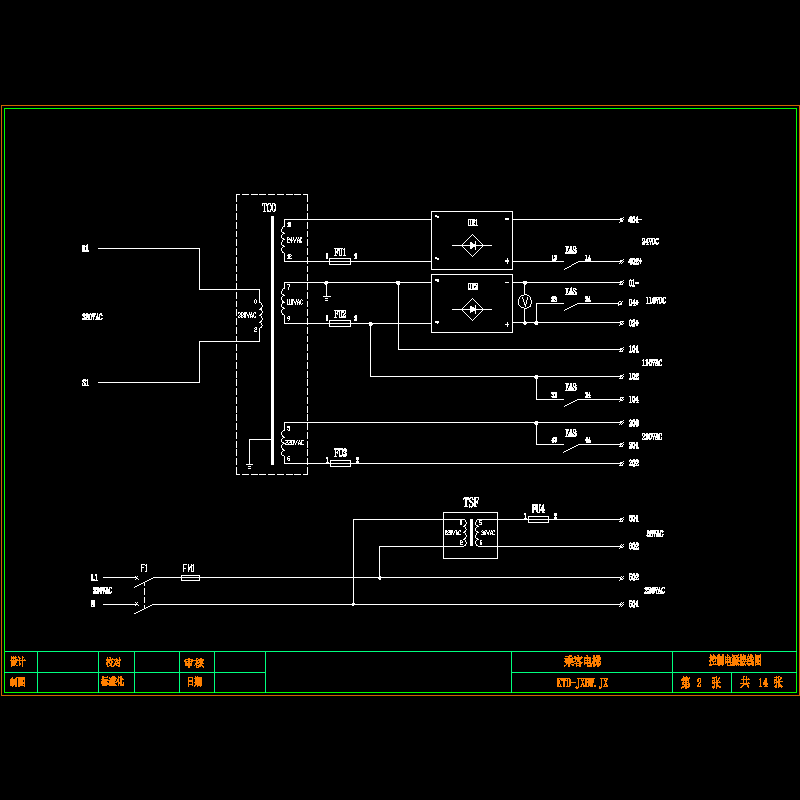Click the 标准化 title block cell

pyautogui.click(x=113, y=682)
